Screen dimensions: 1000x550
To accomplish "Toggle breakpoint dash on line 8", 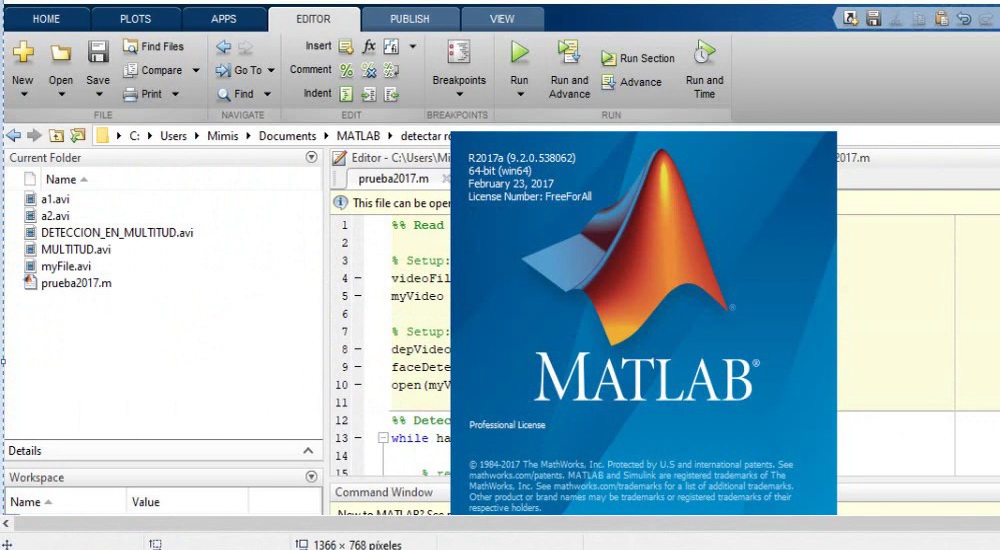I will click(x=358, y=349).
